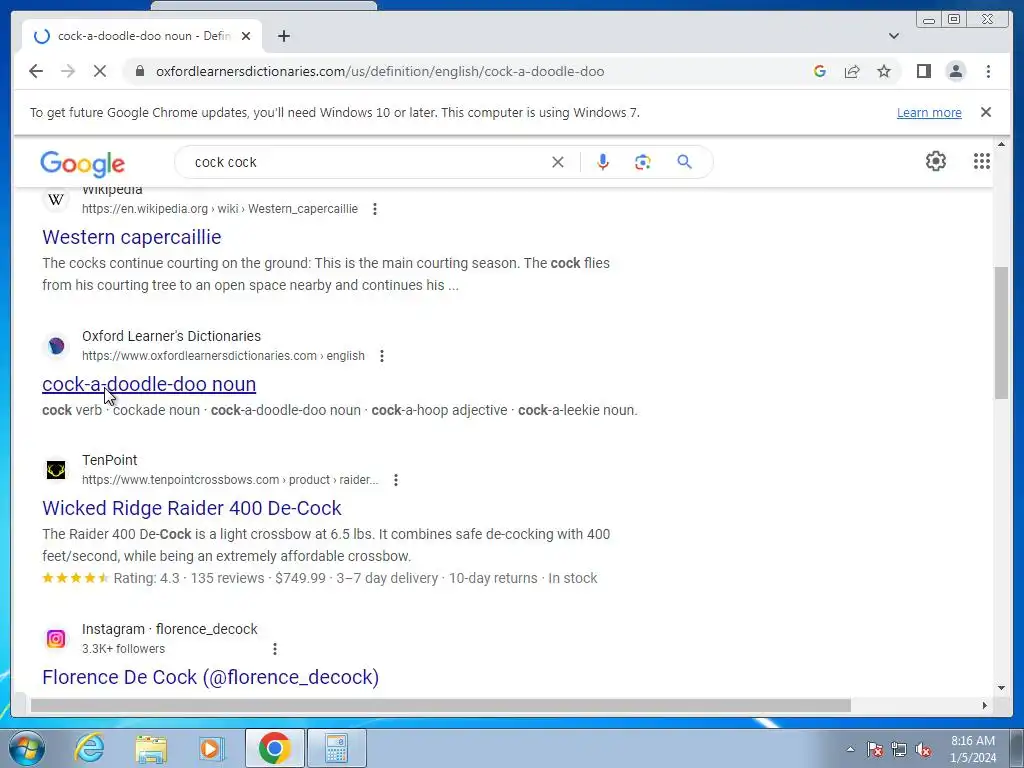Open the Chrome profile avatar
The image size is (1024, 768).
point(955,71)
